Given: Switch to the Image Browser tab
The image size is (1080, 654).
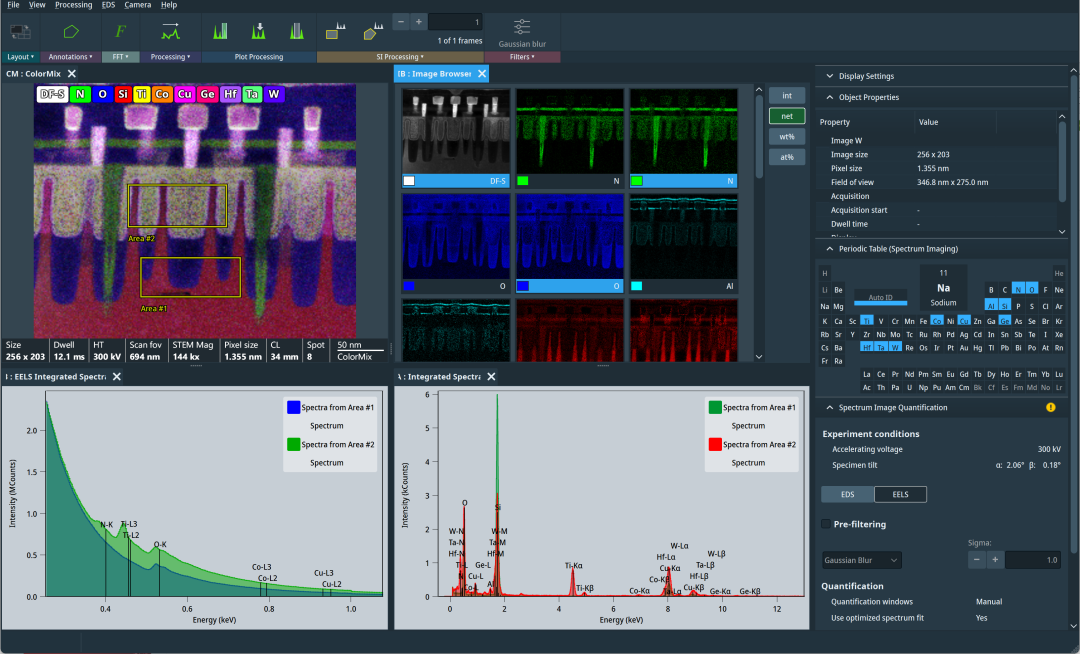Looking at the screenshot, I should pos(432,73).
